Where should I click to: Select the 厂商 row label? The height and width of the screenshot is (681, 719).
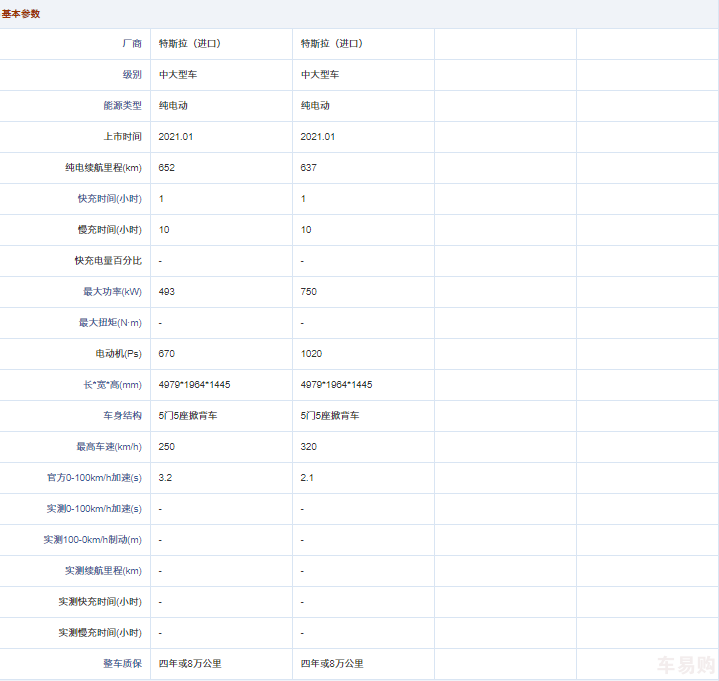tap(132, 44)
